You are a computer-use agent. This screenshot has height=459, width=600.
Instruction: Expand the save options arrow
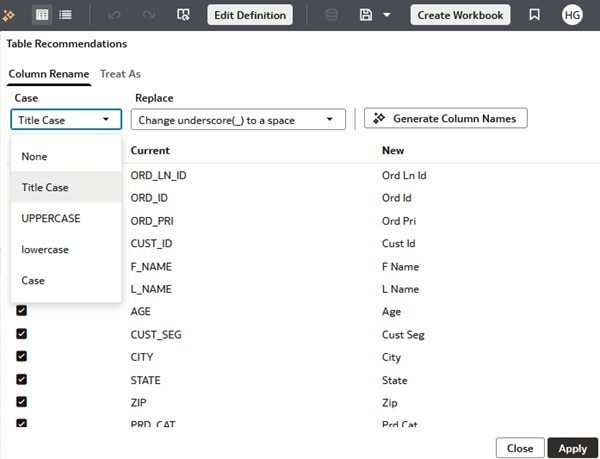tap(387, 15)
